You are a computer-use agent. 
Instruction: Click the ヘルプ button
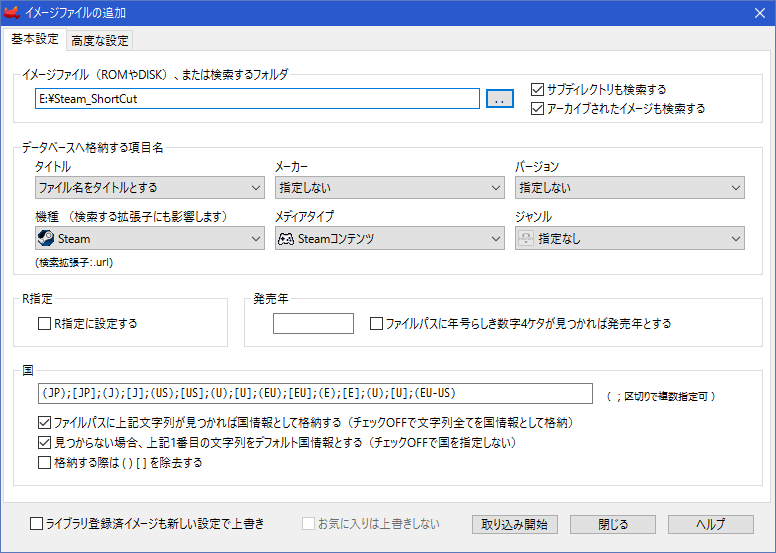[x=711, y=524]
